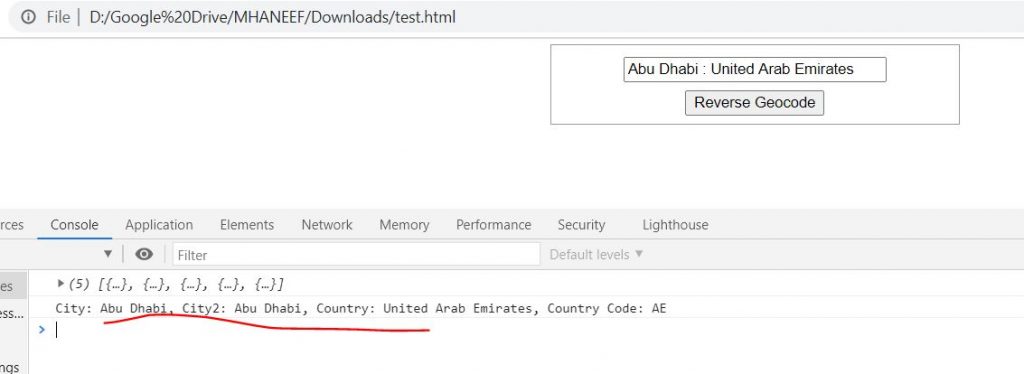Open the Security tab
Image resolution: width=1024 pixels, height=374 pixels.
[x=581, y=225]
